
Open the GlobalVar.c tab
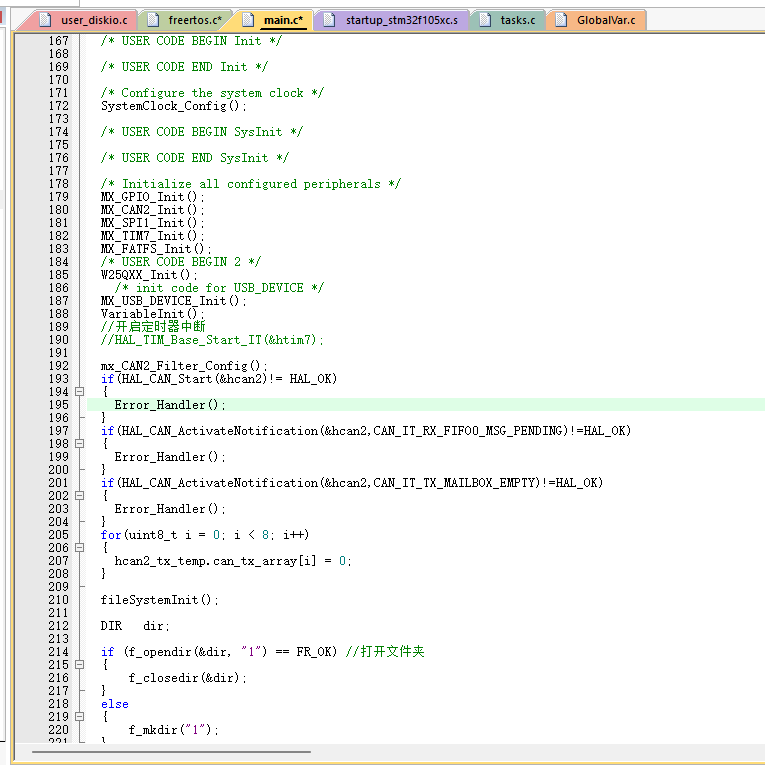pos(597,20)
